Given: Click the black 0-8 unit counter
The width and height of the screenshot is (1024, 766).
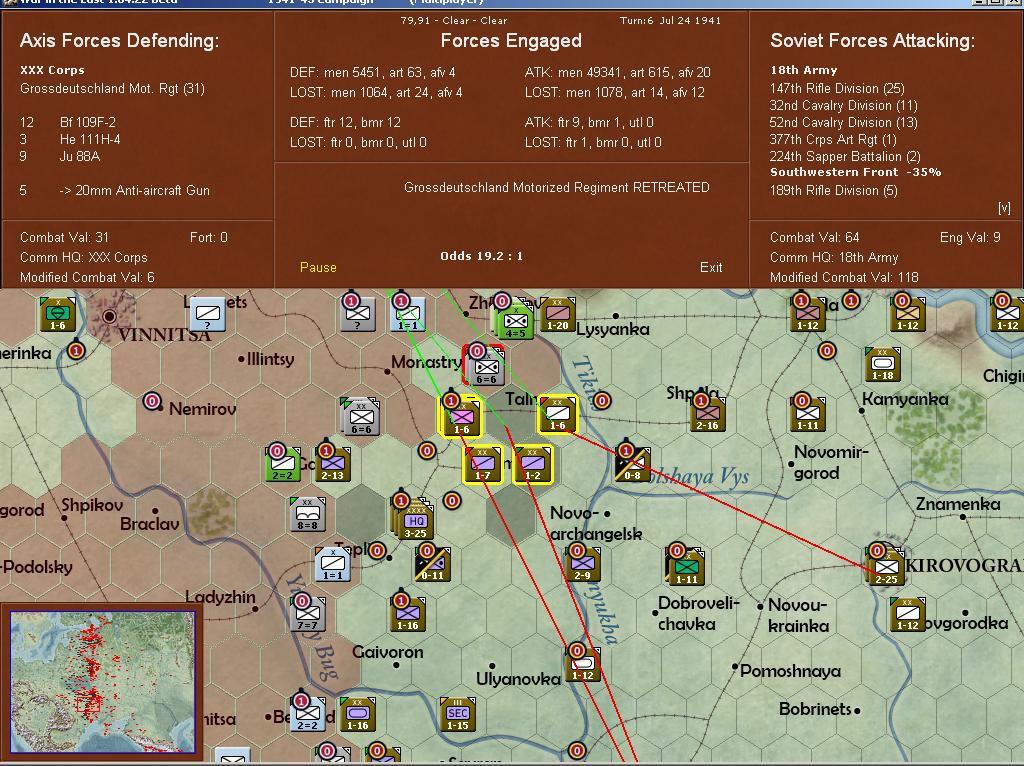Looking at the screenshot, I should [633, 464].
